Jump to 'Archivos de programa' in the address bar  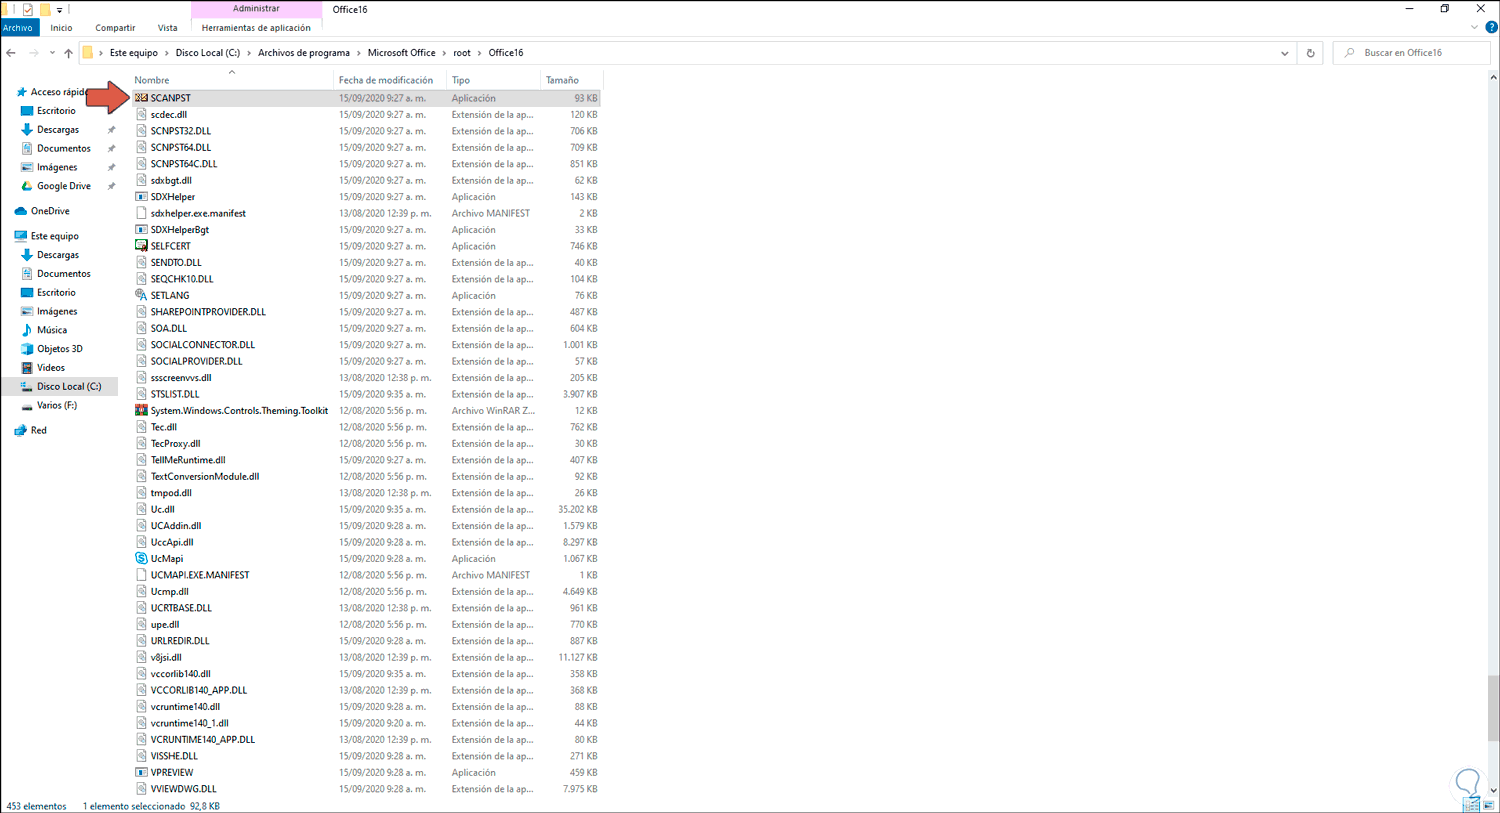click(304, 53)
